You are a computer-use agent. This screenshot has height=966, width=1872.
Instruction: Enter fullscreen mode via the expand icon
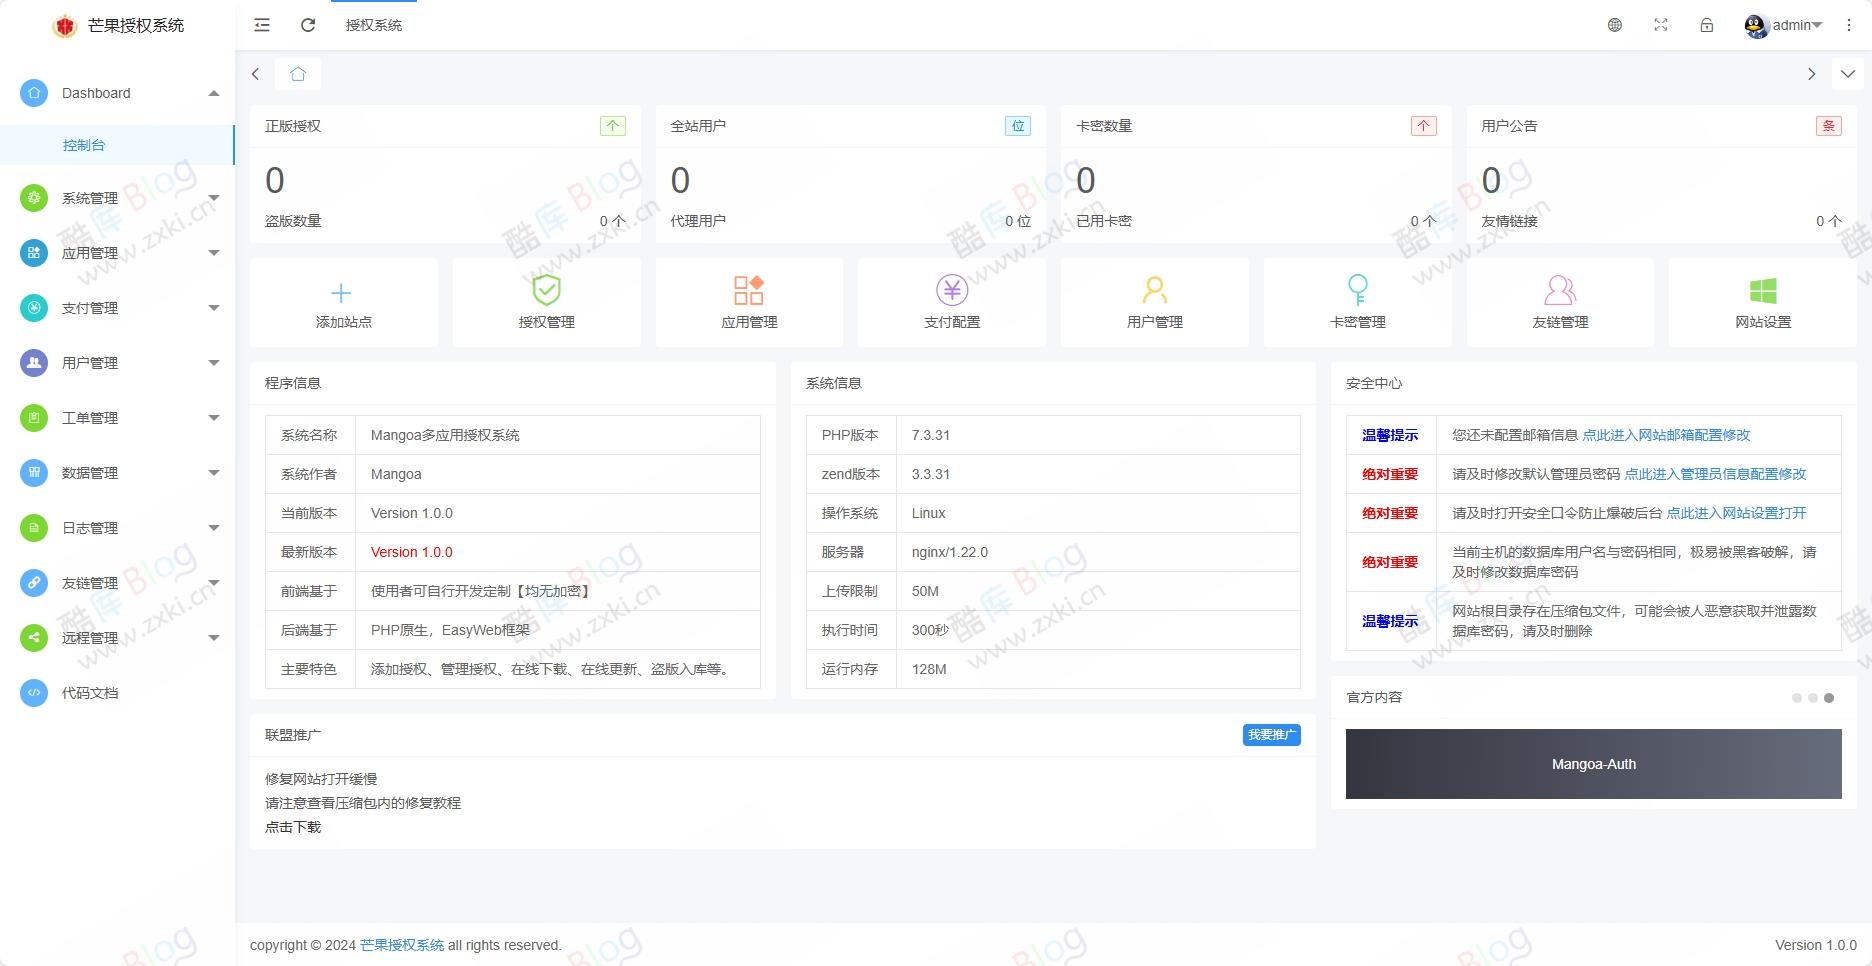pos(1661,25)
